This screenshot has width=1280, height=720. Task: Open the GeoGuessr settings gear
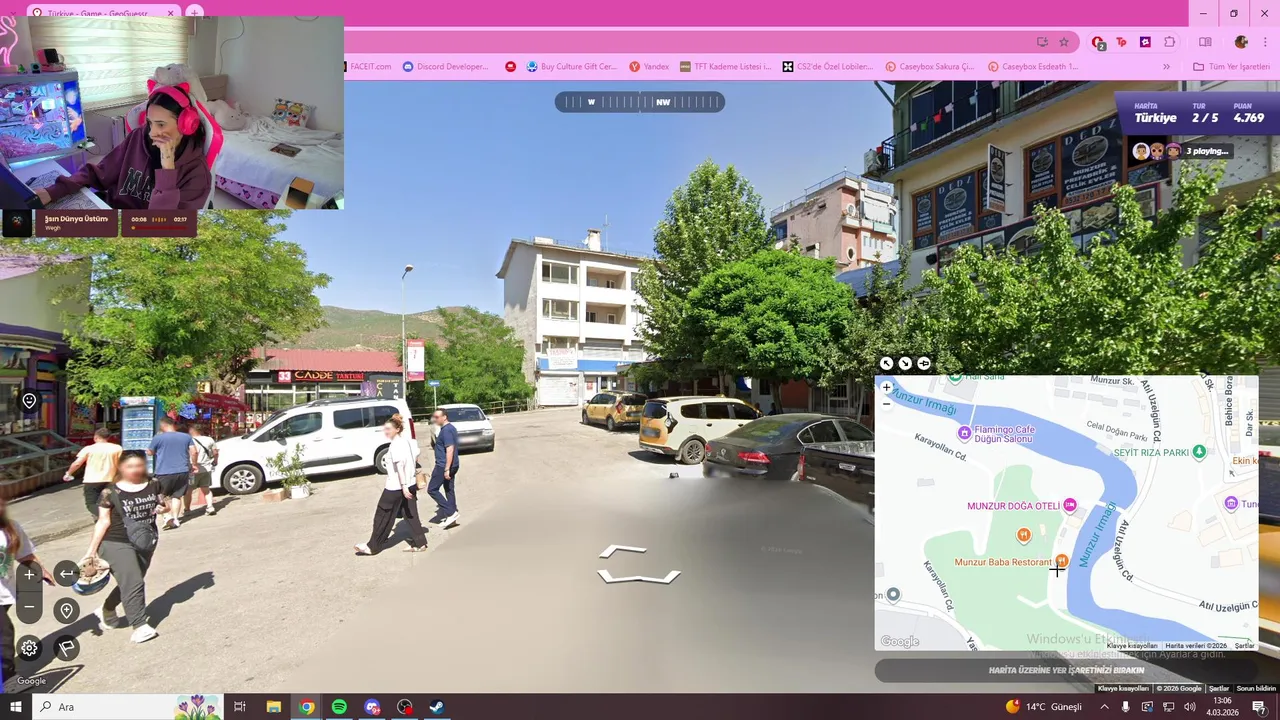[29, 648]
